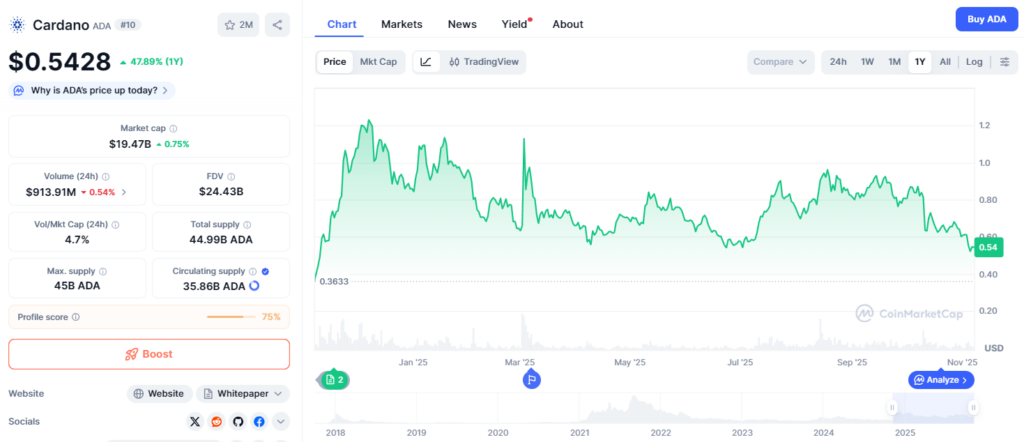This screenshot has height=442, width=1024.
Task: Click the orange Boost button
Action: pyautogui.click(x=149, y=354)
